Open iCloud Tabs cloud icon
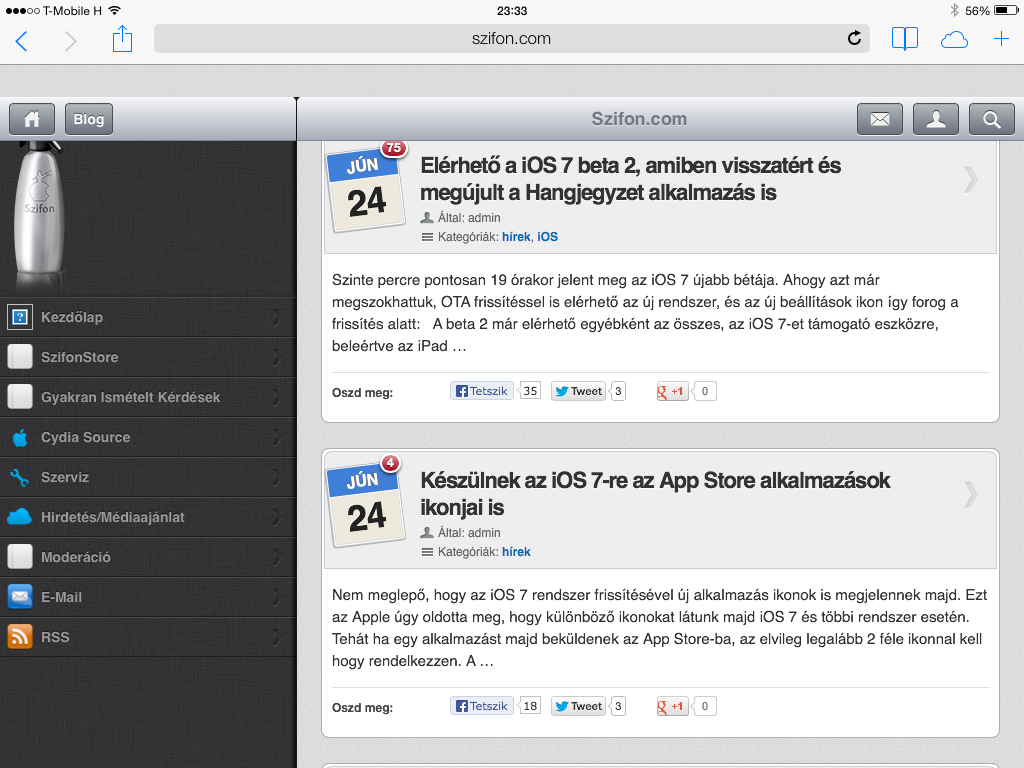The image size is (1024, 768). 954,39
